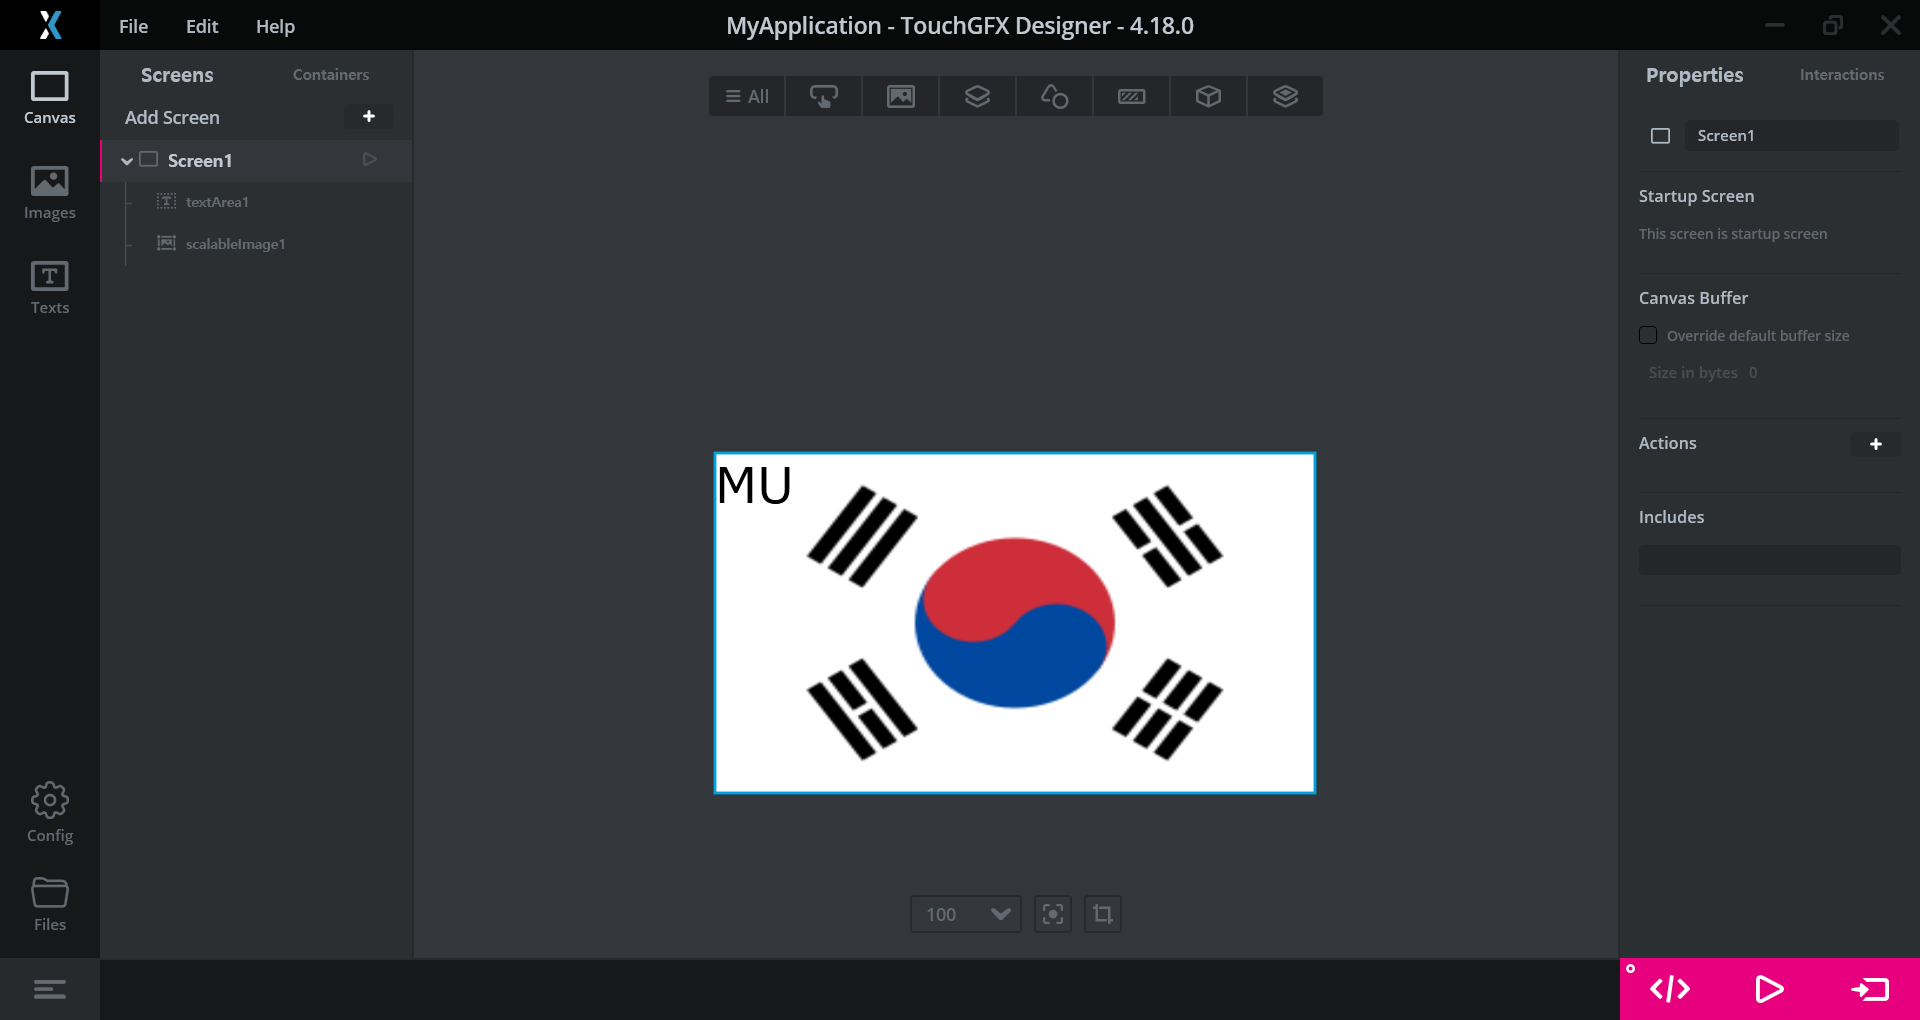Switch to the Screens tab
Viewport: 1920px width, 1020px height.
click(177, 75)
